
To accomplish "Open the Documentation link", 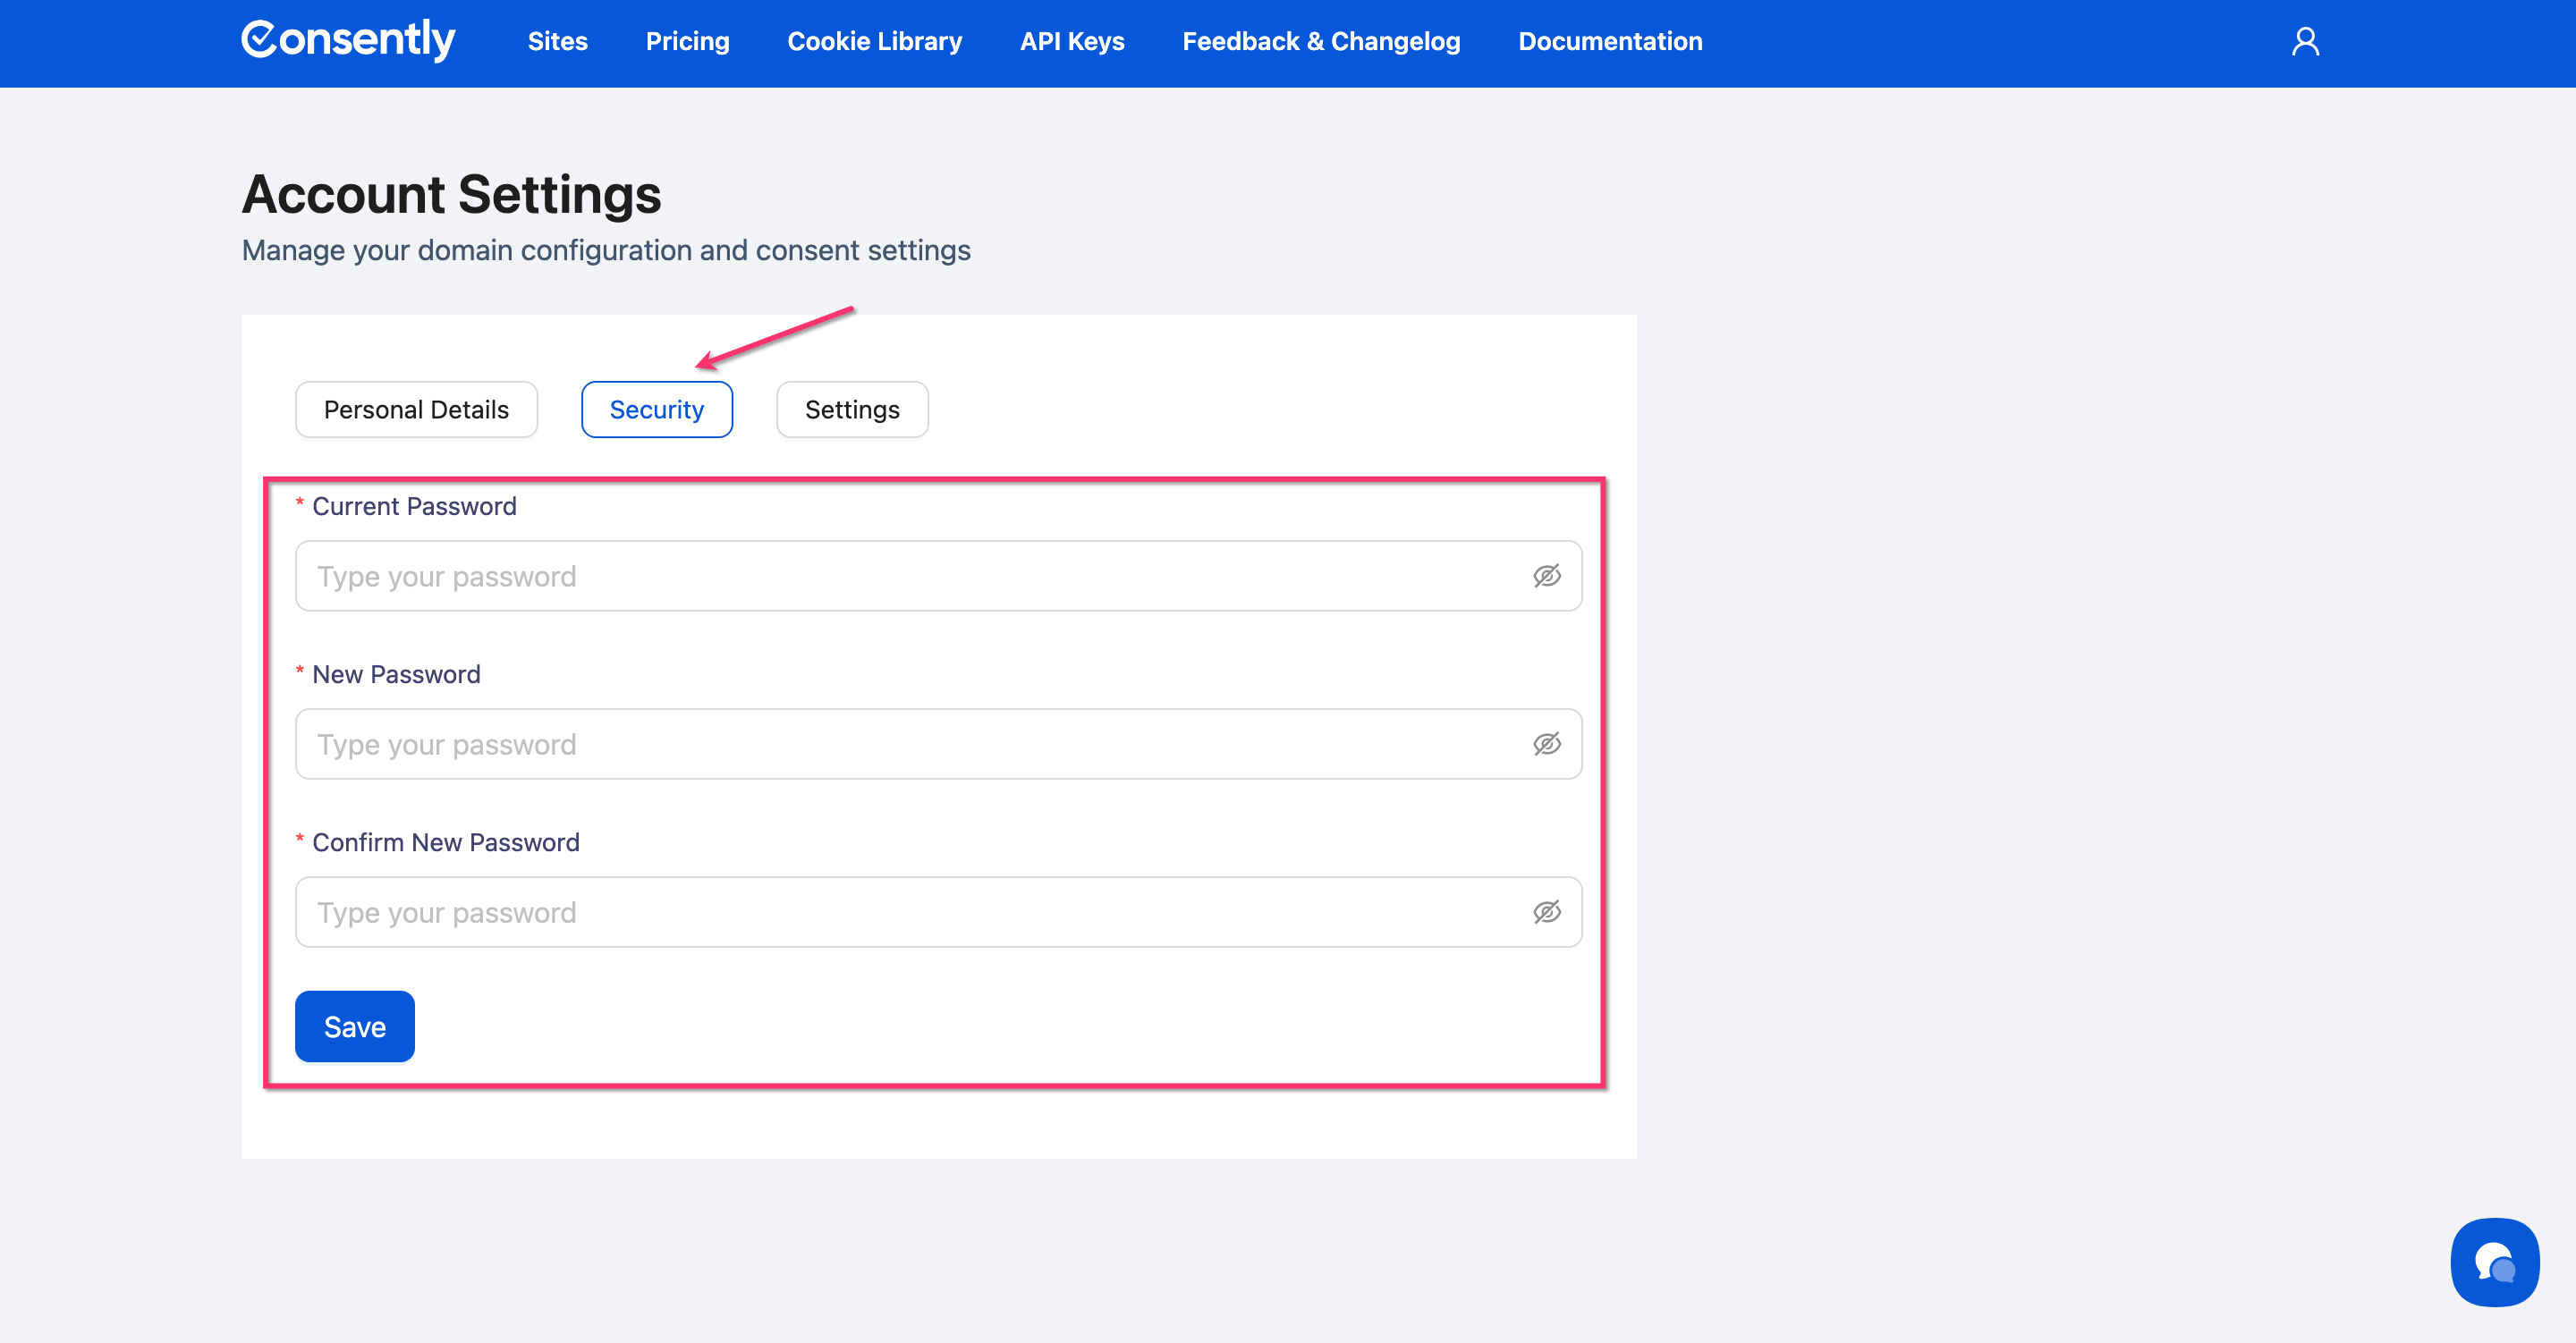I will tap(1610, 42).
